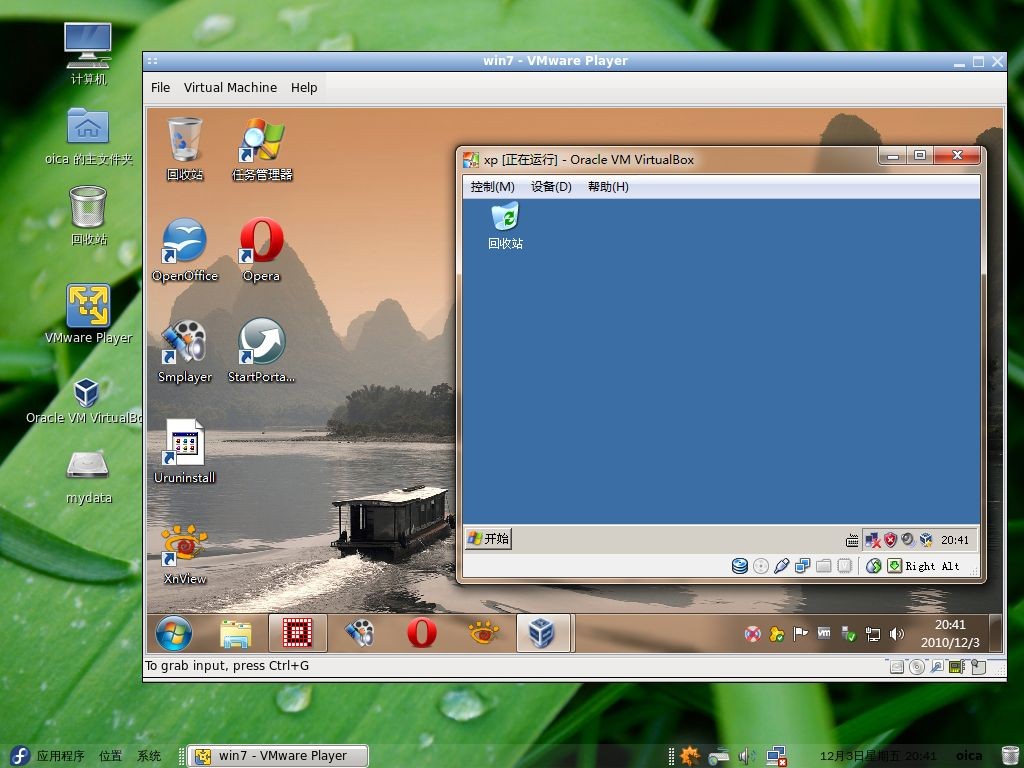This screenshot has height=768, width=1024.
Task: Select the oica 的主文件夹 home folder icon
Action: [88, 136]
